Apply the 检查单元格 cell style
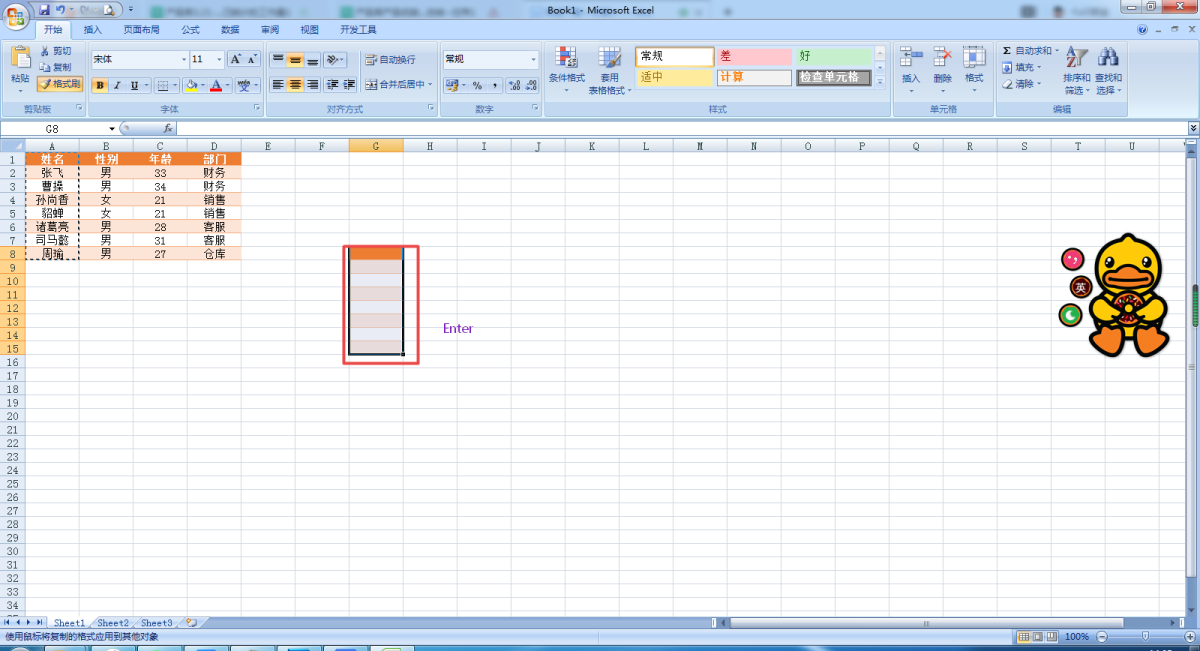 click(x=834, y=77)
